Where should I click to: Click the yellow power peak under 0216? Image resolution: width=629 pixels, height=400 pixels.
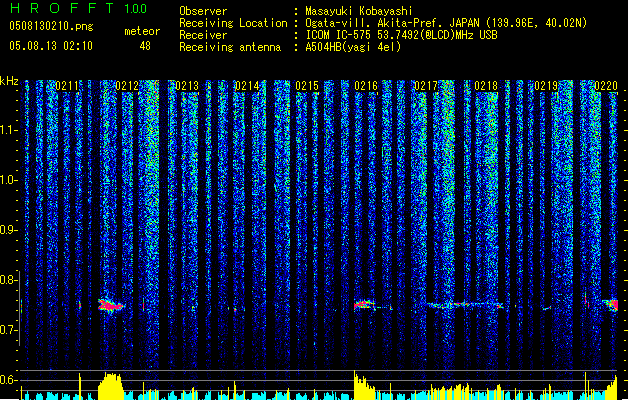363,386
